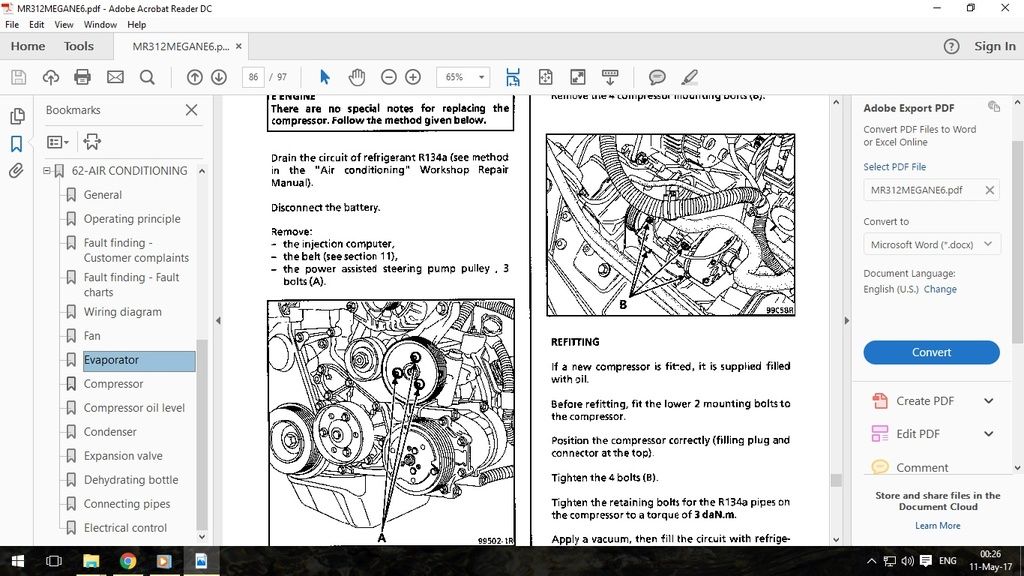Collapse the left navigation pane arrow
The width and height of the screenshot is (1024, 576).
coord(218,321)
